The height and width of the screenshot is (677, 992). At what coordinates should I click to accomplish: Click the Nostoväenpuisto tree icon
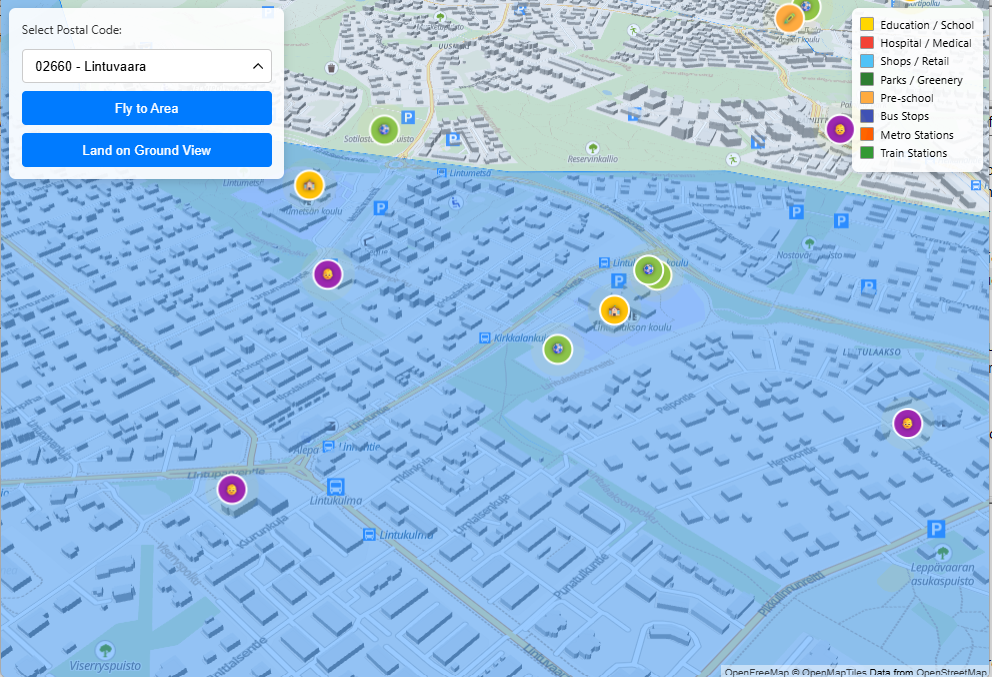(x=809, y=243)
